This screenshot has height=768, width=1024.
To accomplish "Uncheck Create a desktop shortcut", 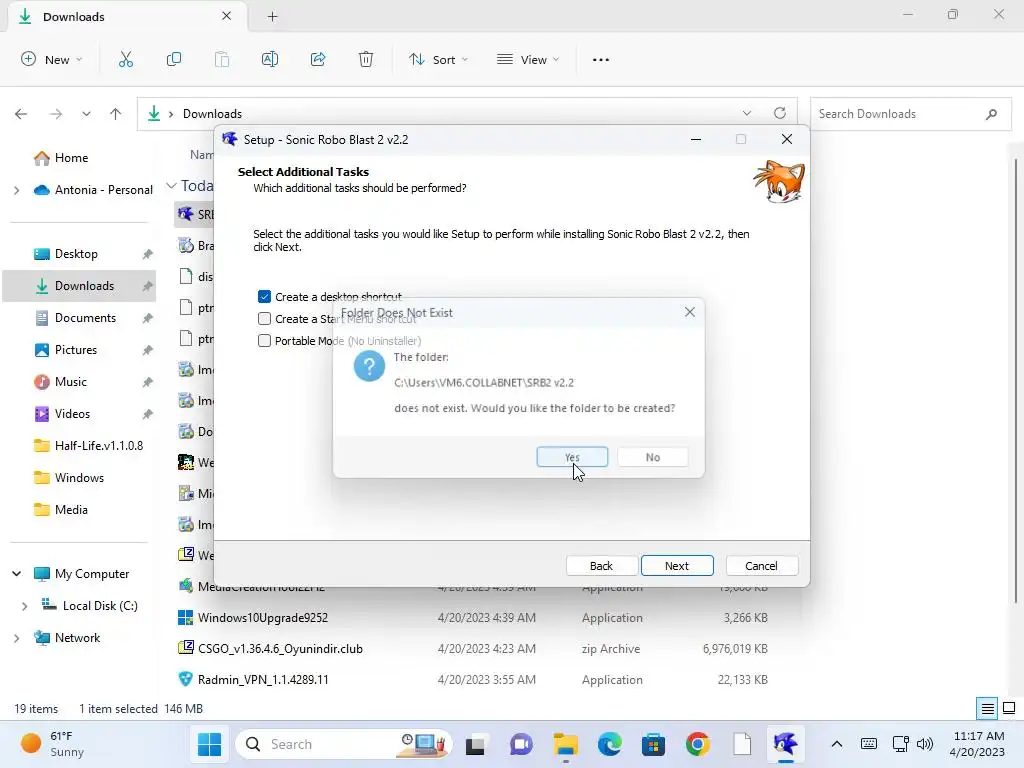I will [x=264, y=296].
